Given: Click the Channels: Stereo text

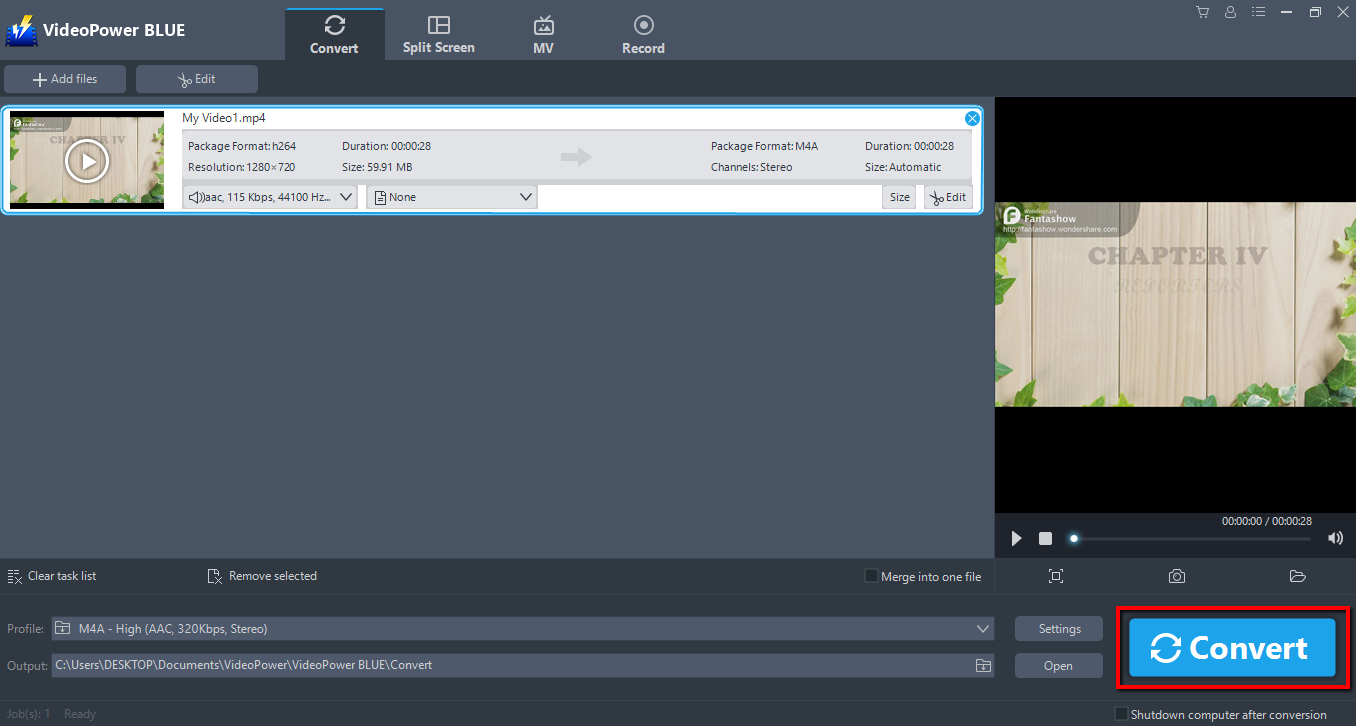Looking at the screenshot, I should click(x=751, y=167).
